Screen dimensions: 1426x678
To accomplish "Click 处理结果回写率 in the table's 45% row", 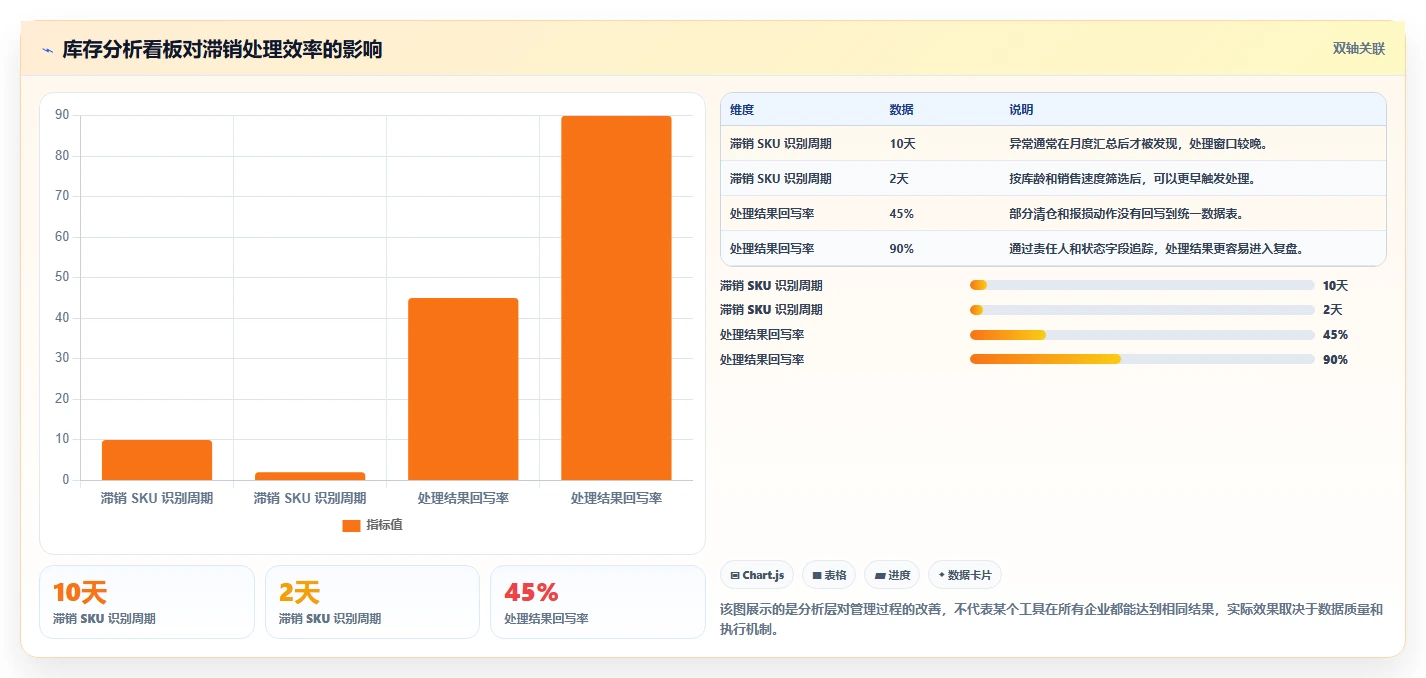I will click(772, 214).
